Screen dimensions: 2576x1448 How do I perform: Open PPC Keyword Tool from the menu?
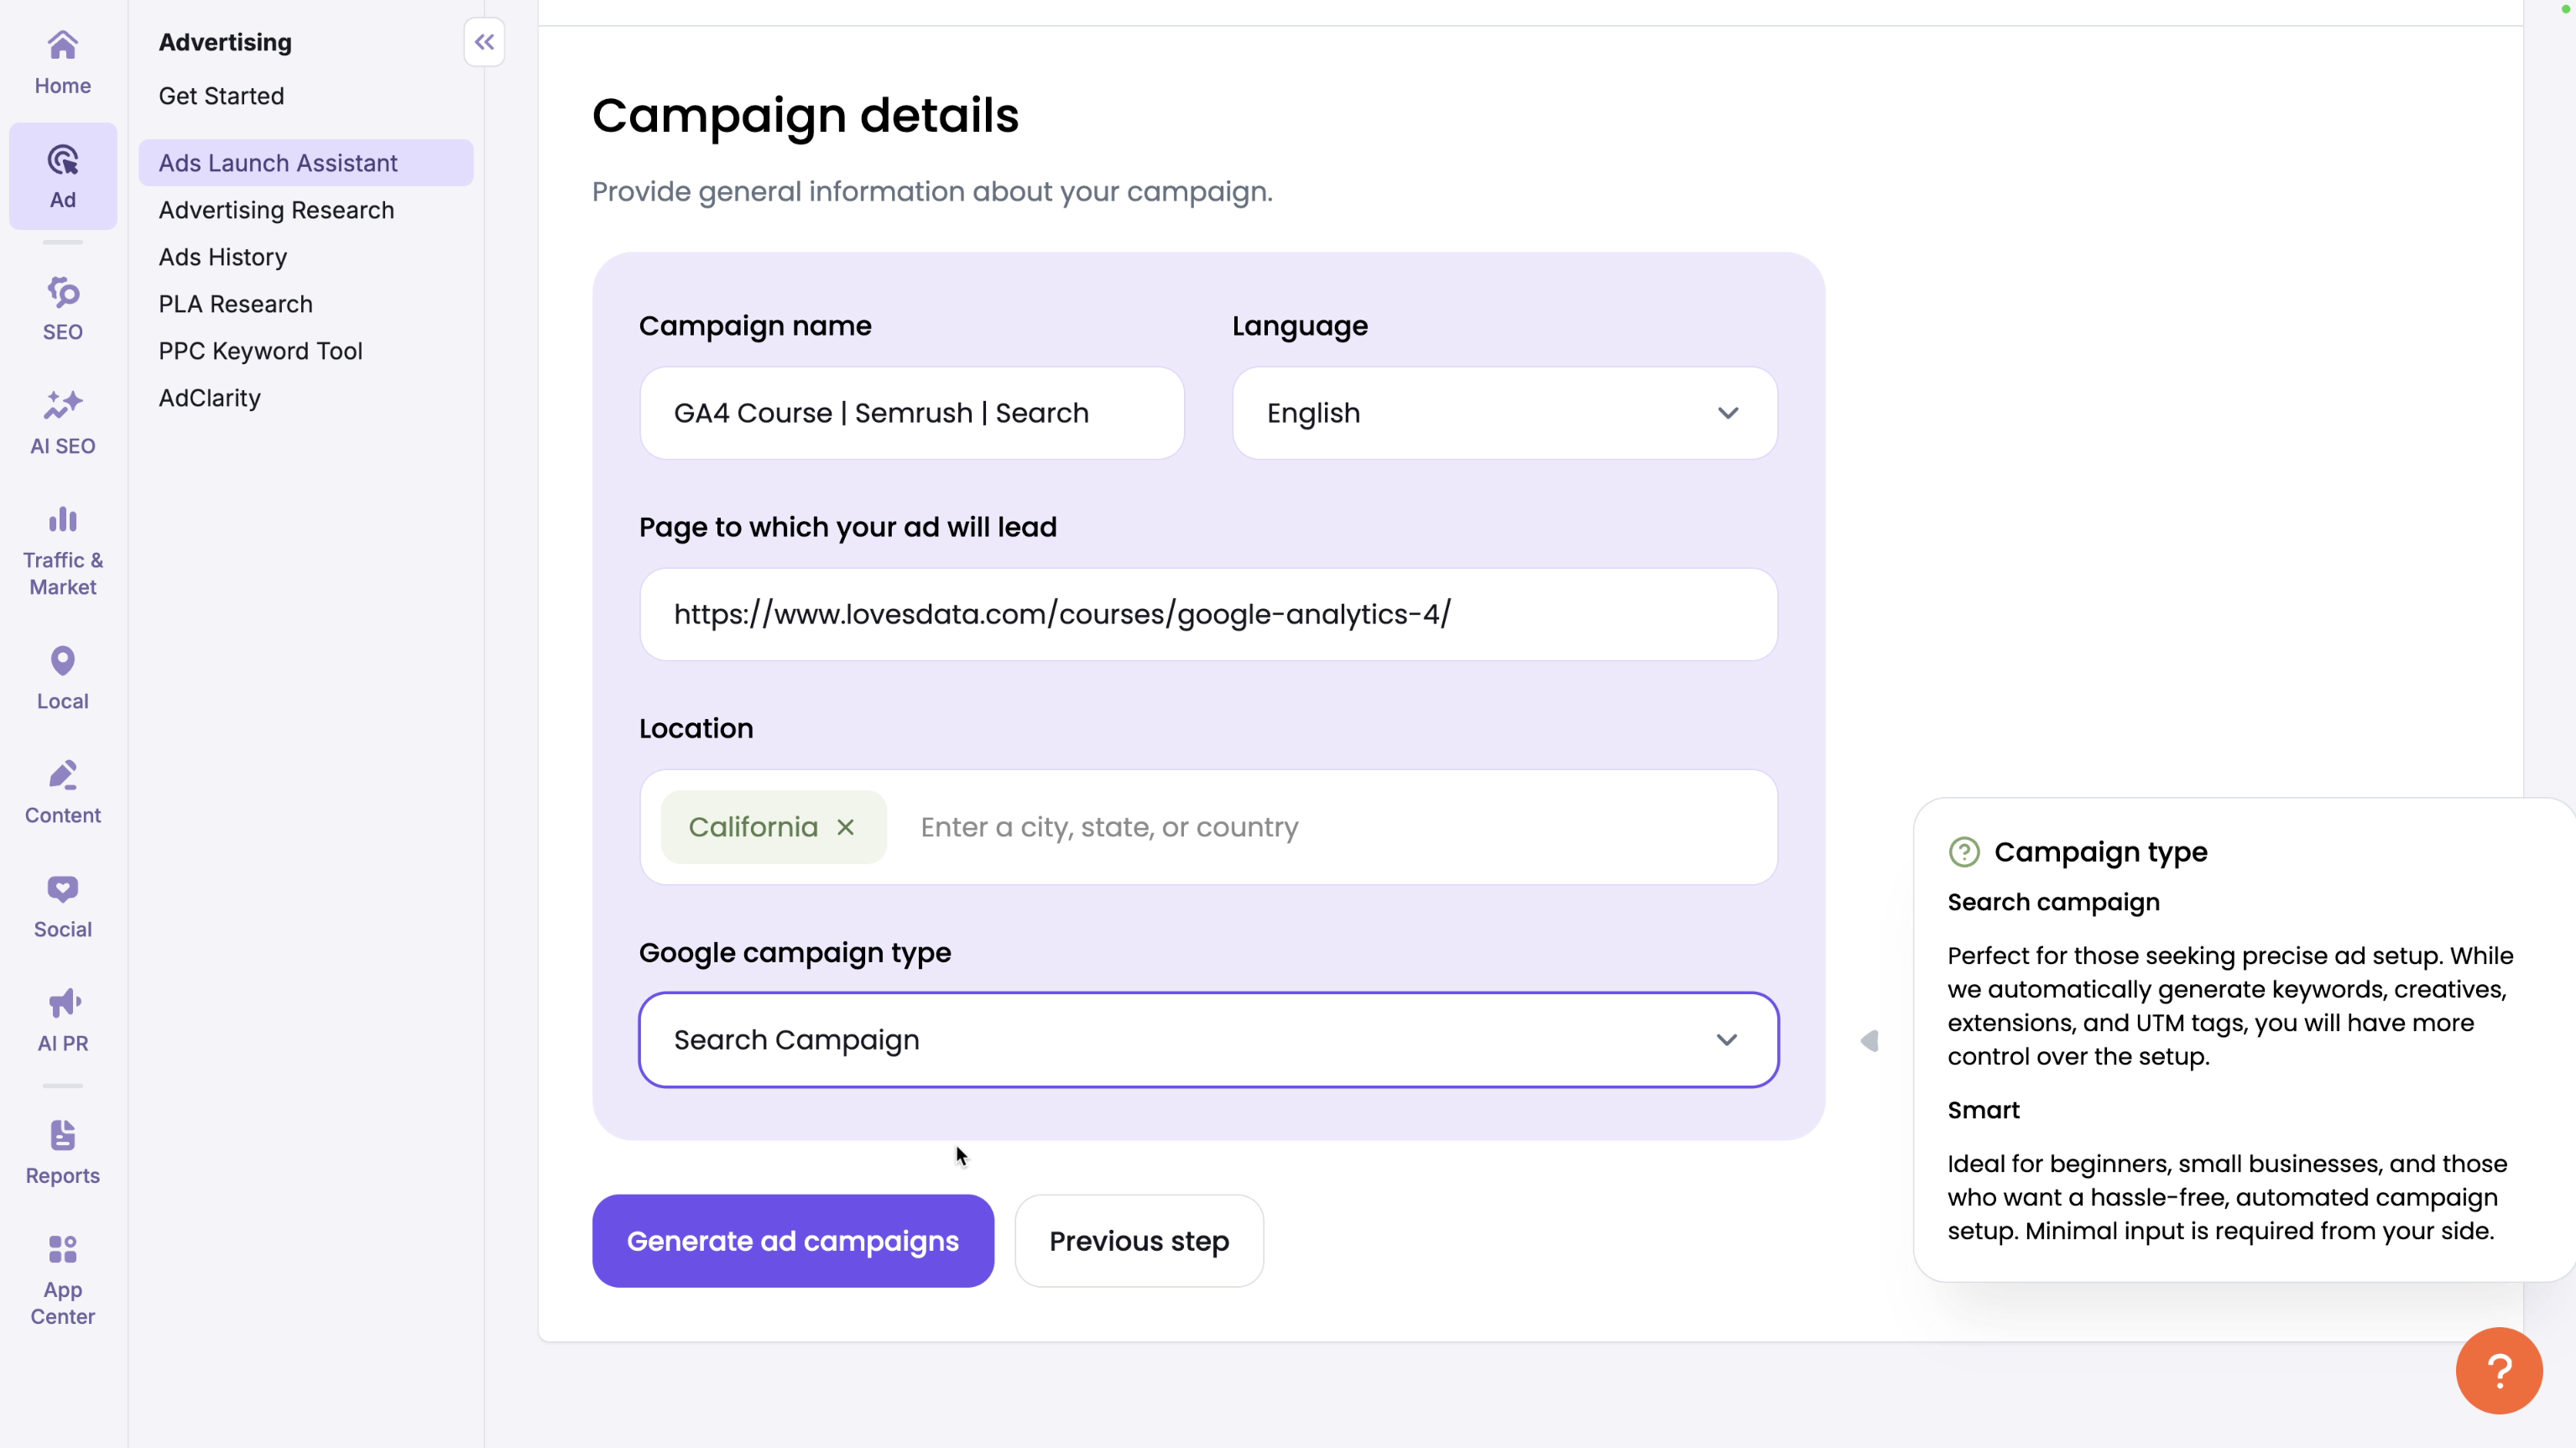click(260, 350)
